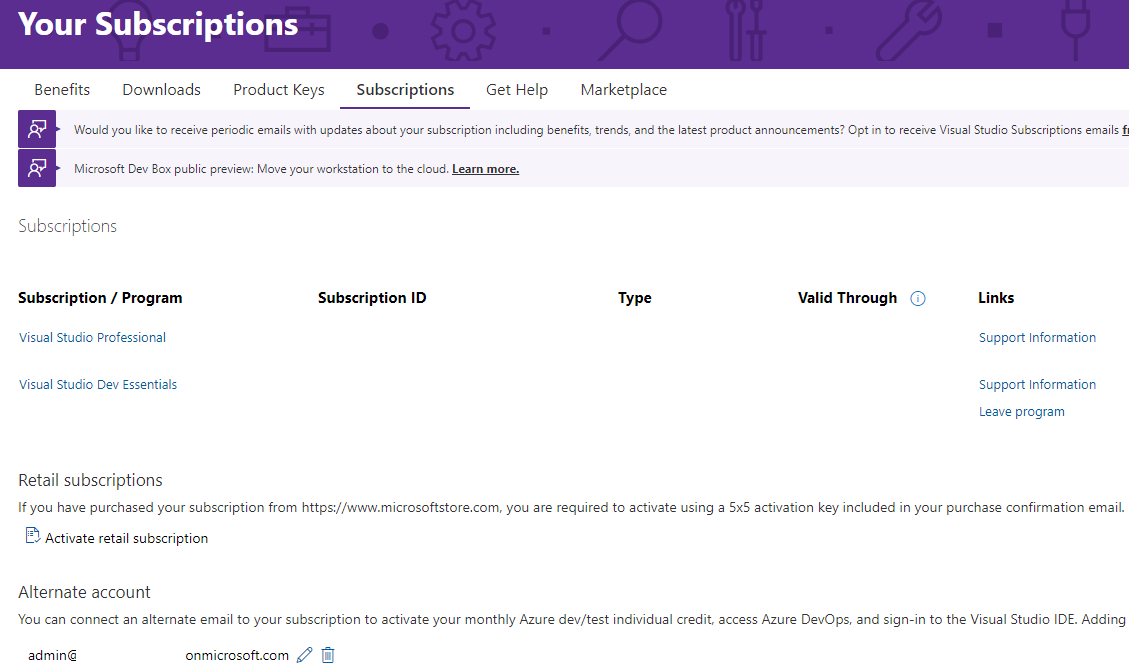The width and height of the screenshot is (1129, 669).
Task: Click Activate retail subscription text
Action: pos(127,539)
